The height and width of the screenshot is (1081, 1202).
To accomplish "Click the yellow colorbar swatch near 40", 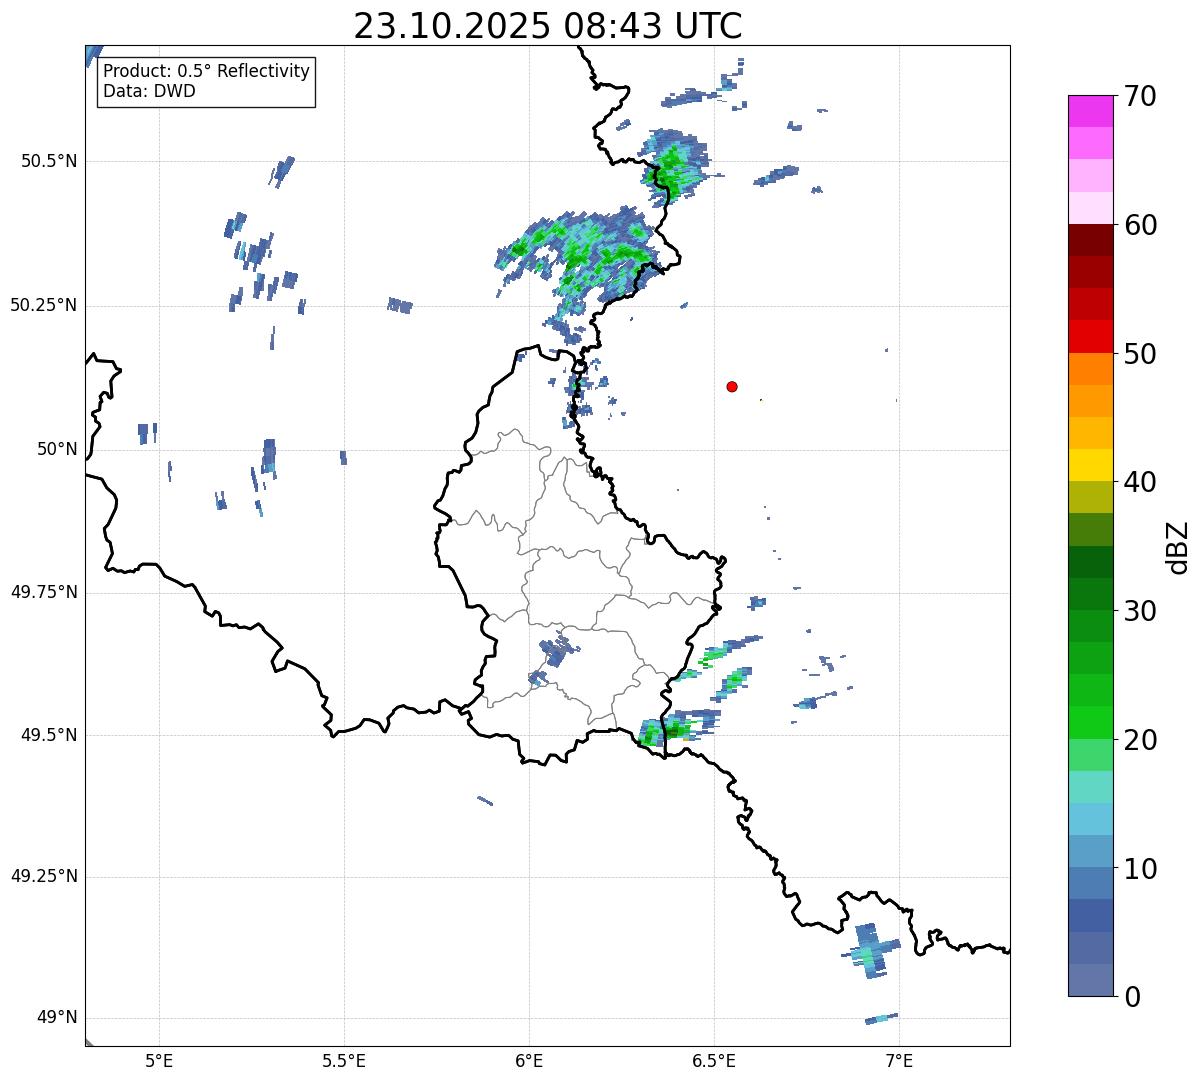I will (1091, 465).
